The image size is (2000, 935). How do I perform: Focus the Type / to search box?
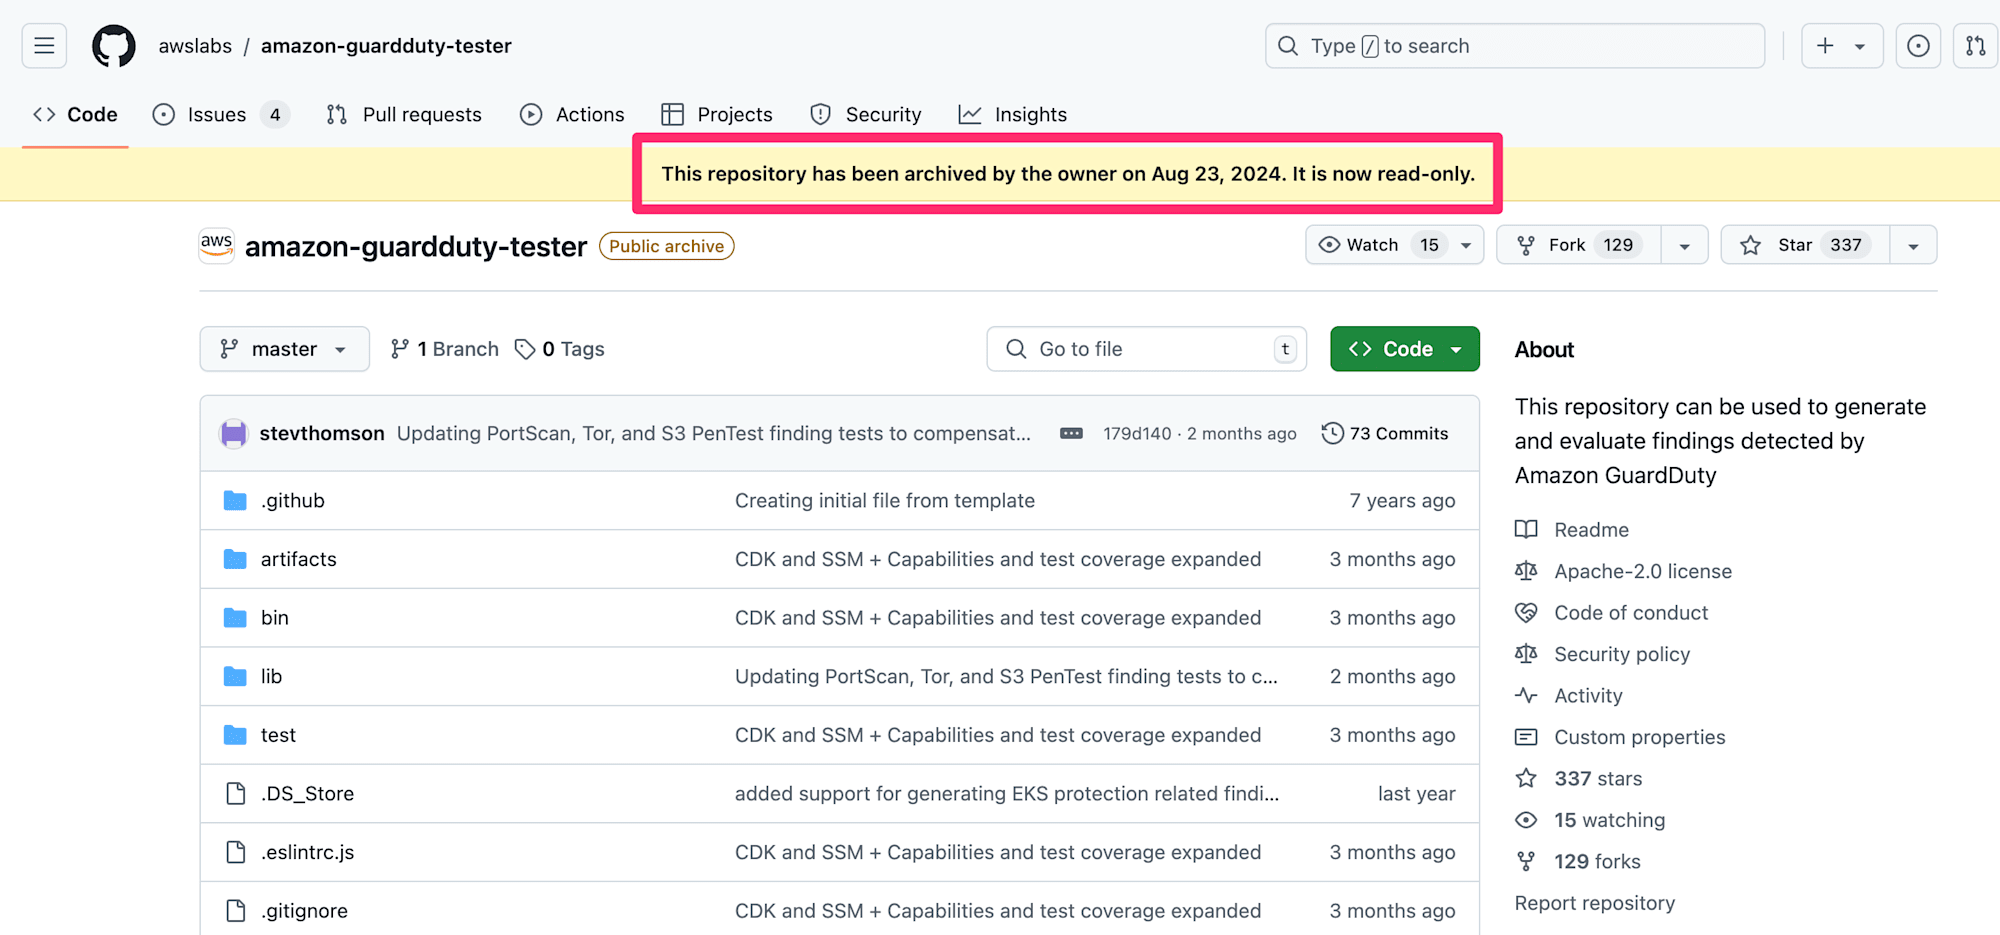(x=1515, y=46)
